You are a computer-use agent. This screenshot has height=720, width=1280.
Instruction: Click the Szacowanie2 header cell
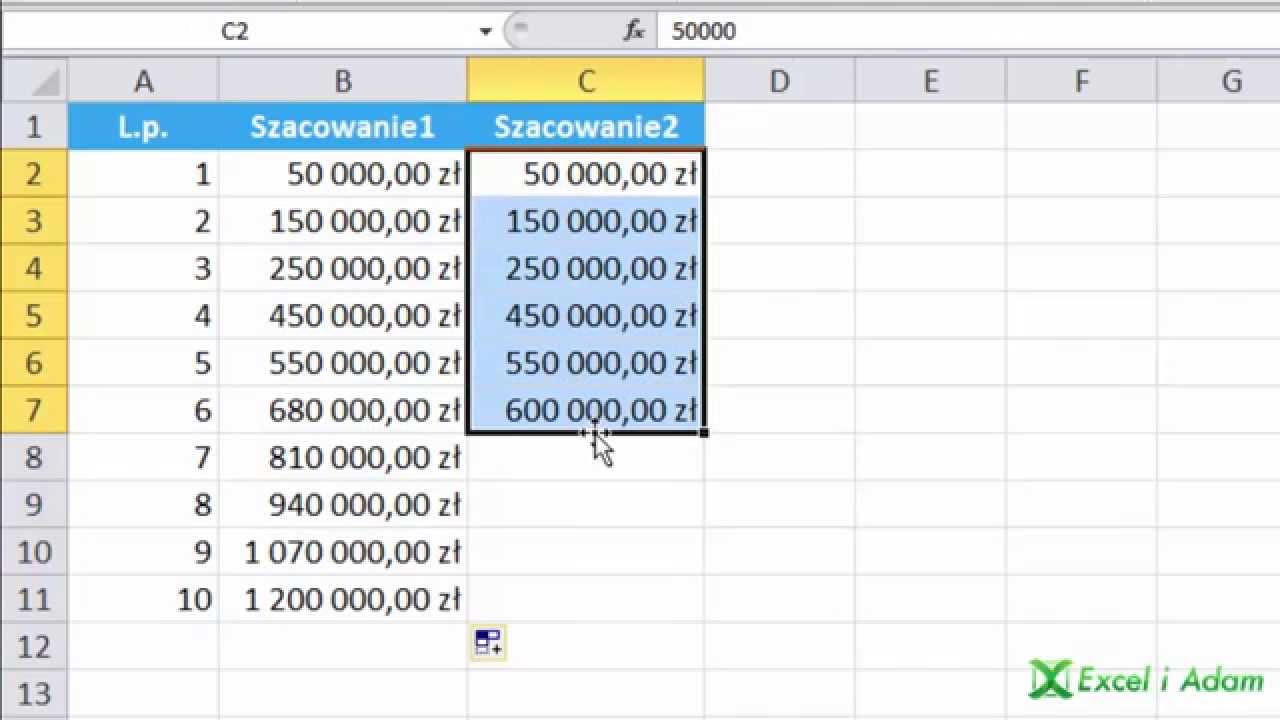tap(586, 126)
